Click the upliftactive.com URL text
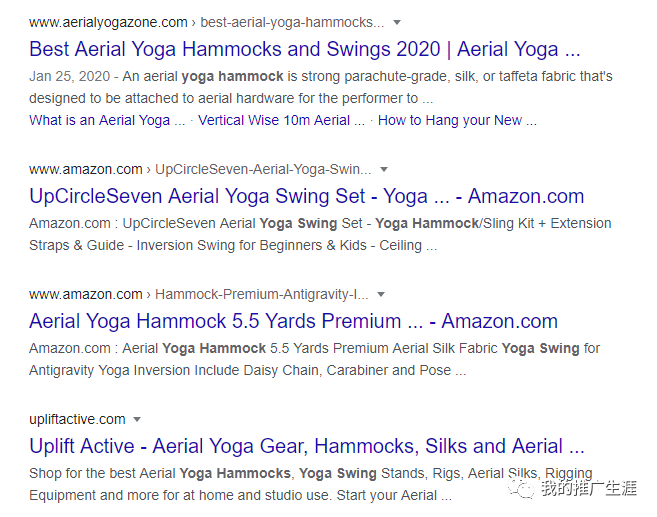 pos(77,419)
